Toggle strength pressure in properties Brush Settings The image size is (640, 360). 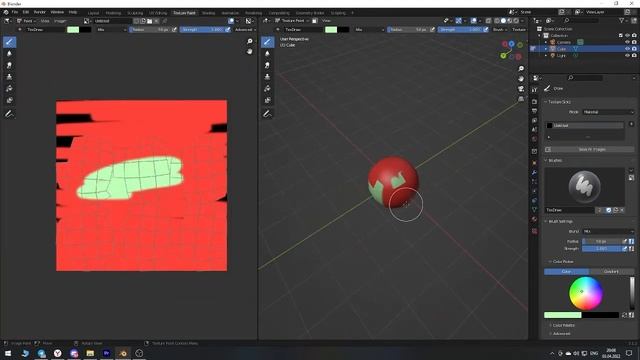tap(624, 249)
